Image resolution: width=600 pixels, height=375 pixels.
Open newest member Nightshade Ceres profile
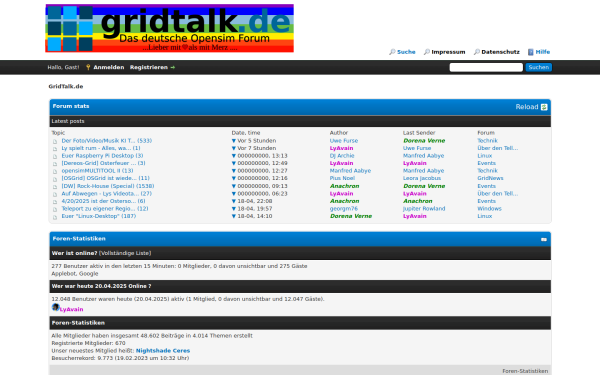pyautogui.click(x=163, y=351)
